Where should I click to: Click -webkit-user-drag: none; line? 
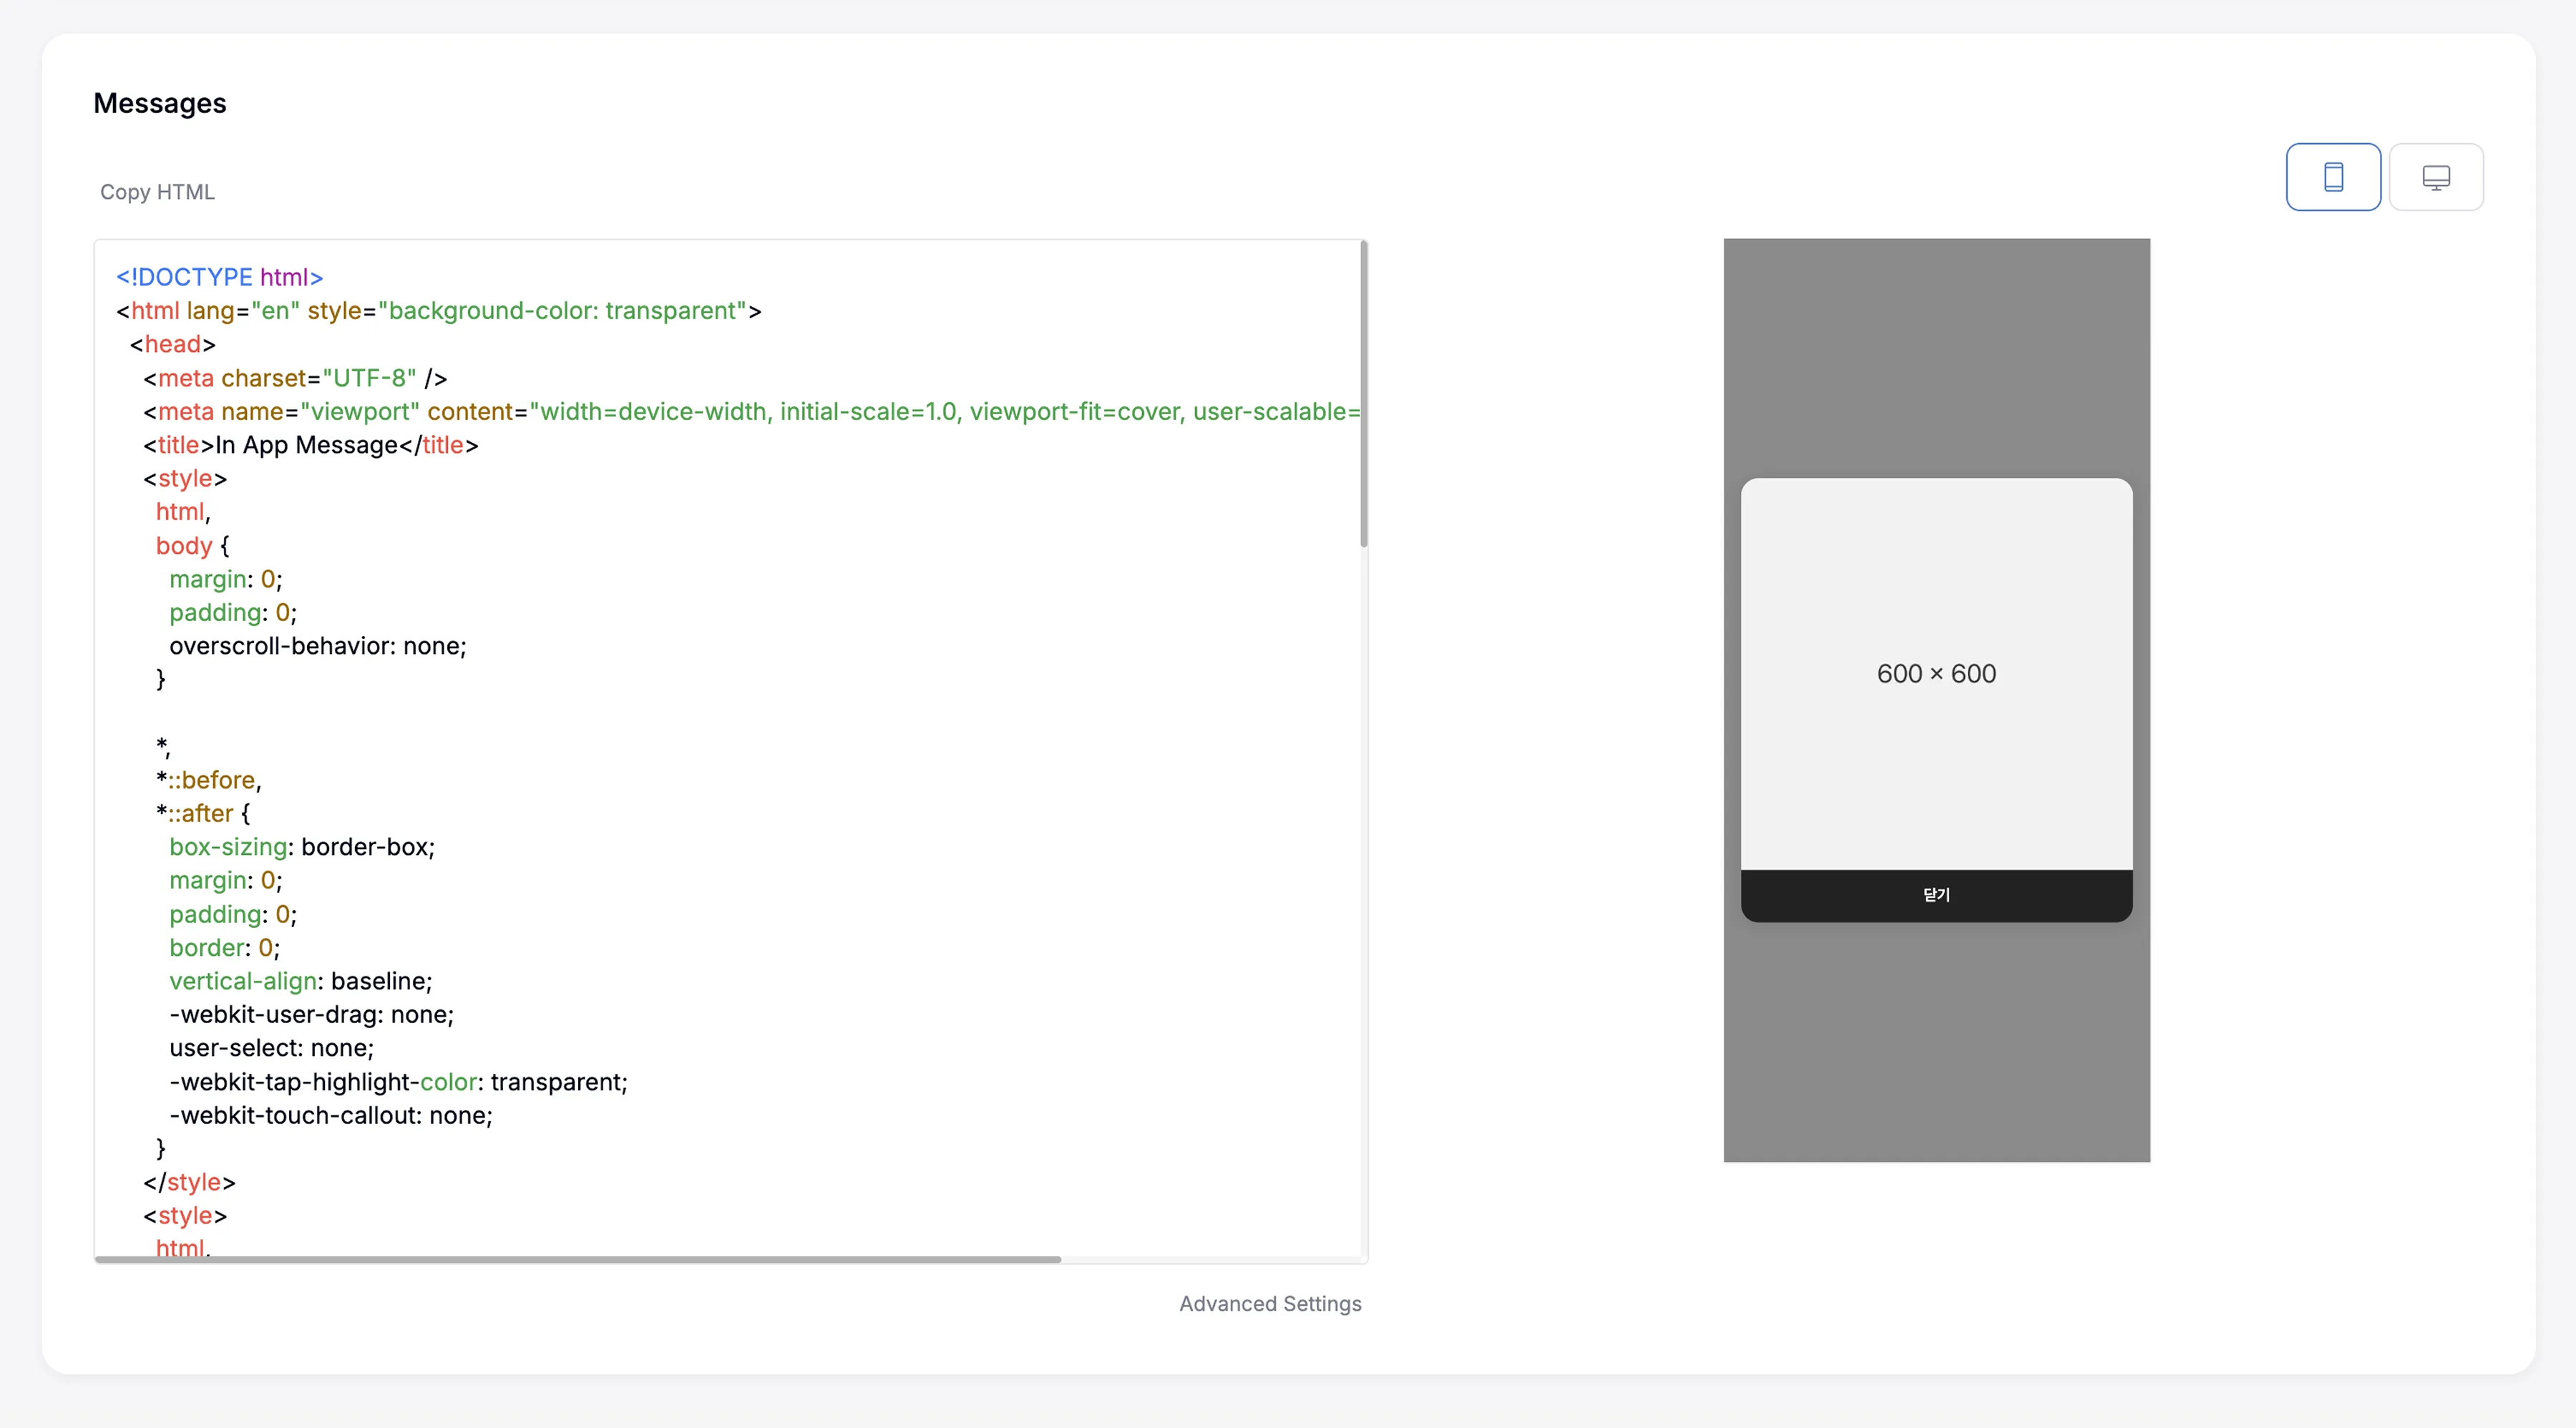coord(311,1015)
